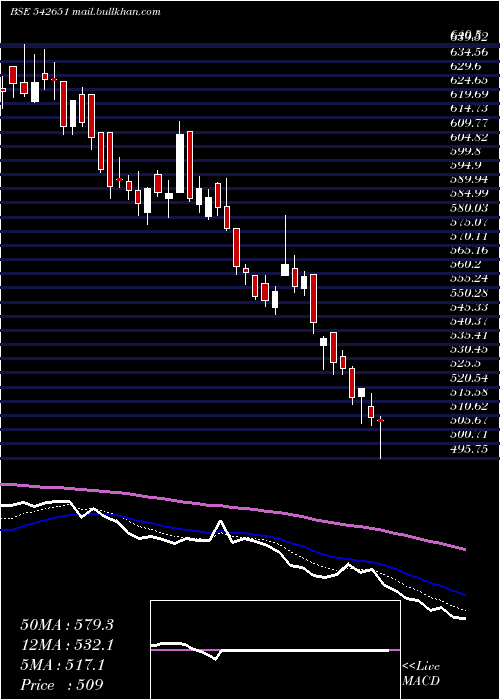Click the <<Live MACD label

(421, 673)
